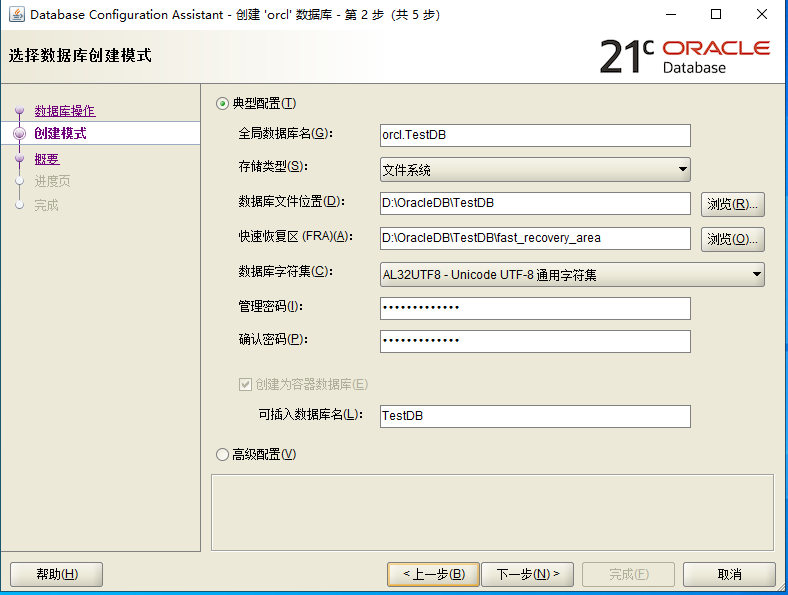This screenshot has height=595, width=788.
Task: Click the 取消 button
Action: [x=729, y=574]
